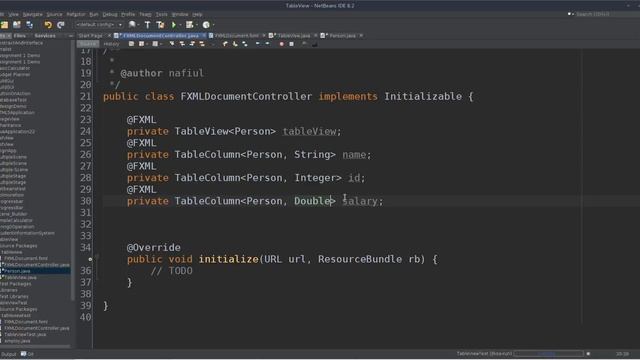The height and width of the screenshot is (360, 640).
Task: Minimize the Projects side panel
Action: coord(71,36)
